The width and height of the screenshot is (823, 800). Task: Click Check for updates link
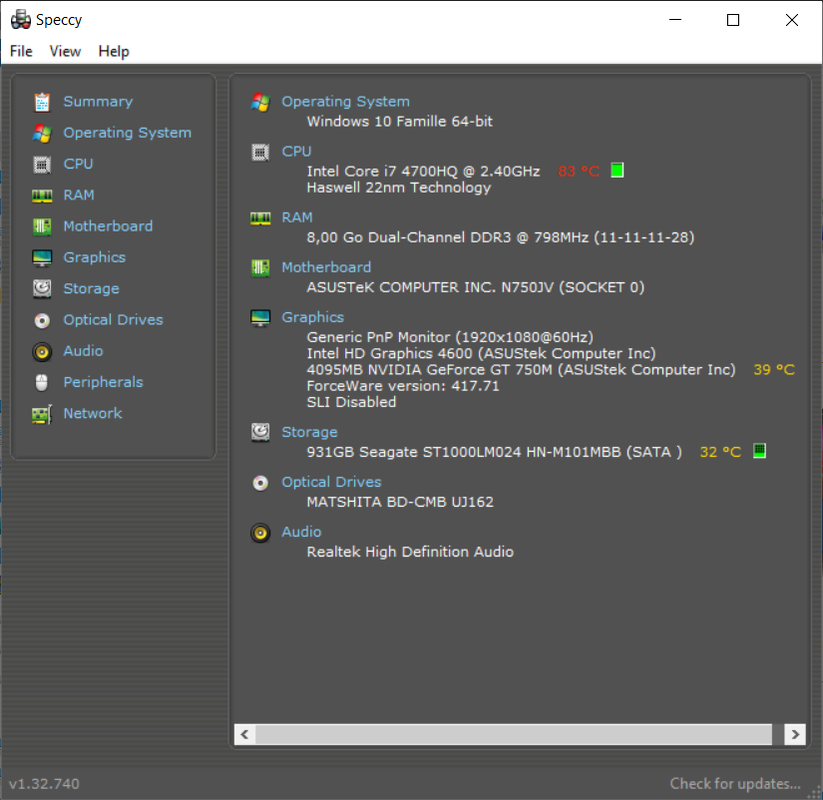[x=735, y=784]
